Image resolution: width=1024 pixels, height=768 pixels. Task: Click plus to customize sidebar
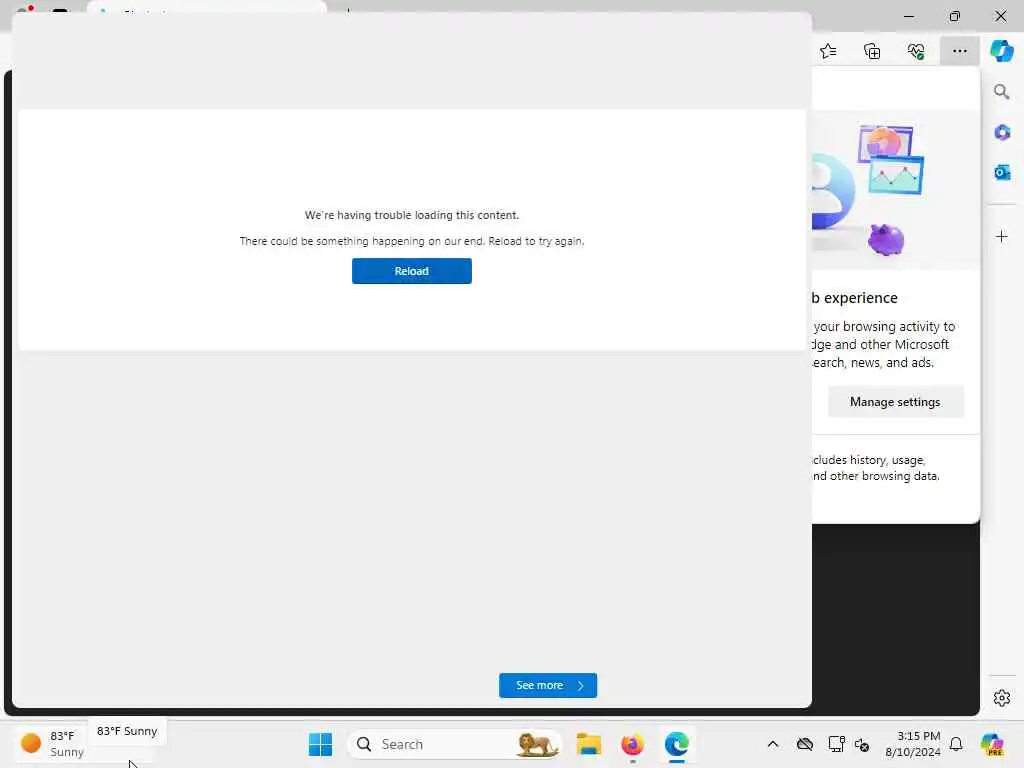[1002, 236]
